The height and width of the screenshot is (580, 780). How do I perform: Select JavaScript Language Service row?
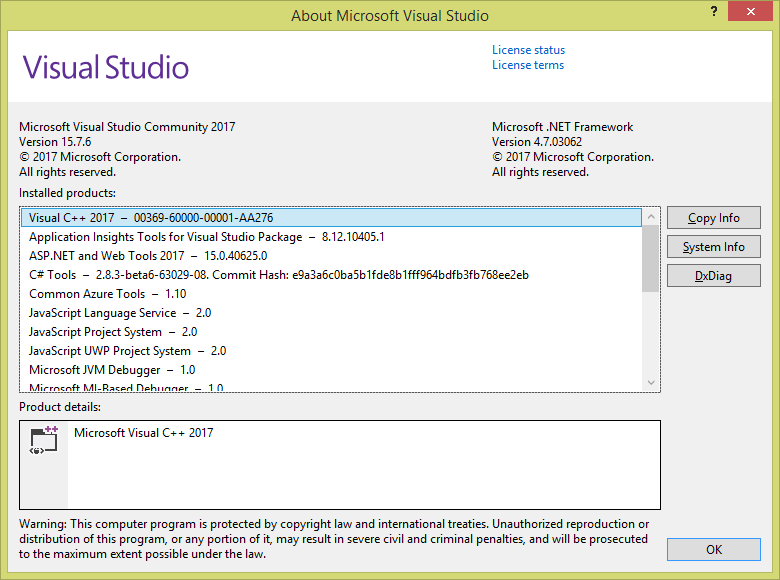pyautogui.click(x=331, y=312)
